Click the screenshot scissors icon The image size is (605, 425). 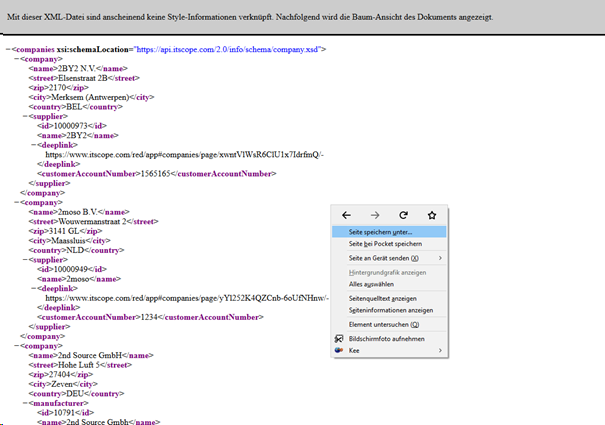pyautogui.click(x=339, y=339)
